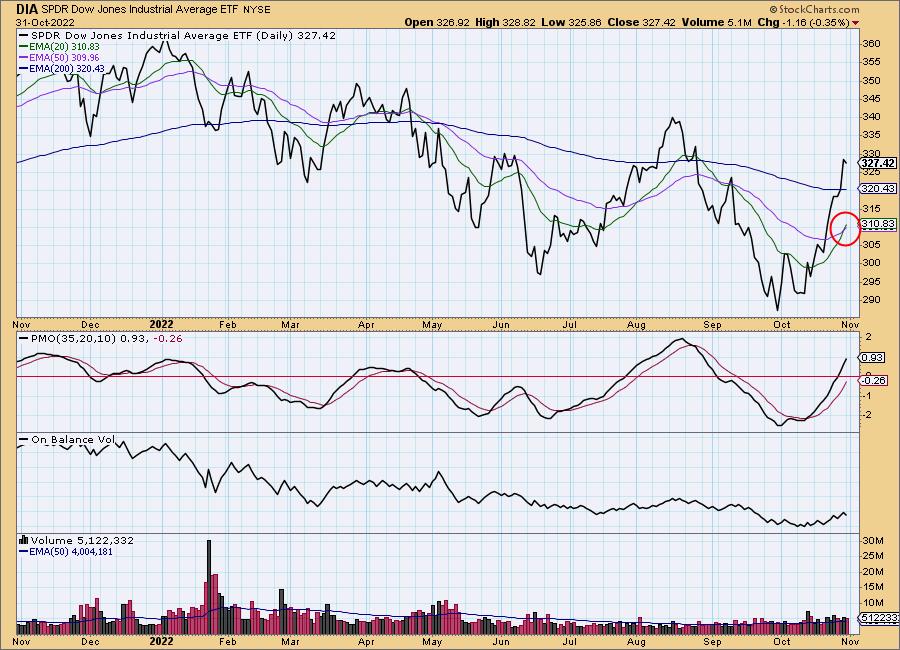This screenshot has height=650, width=900.
Task: Click the EMA(200) 320.43 legend text
Action: 67,68
